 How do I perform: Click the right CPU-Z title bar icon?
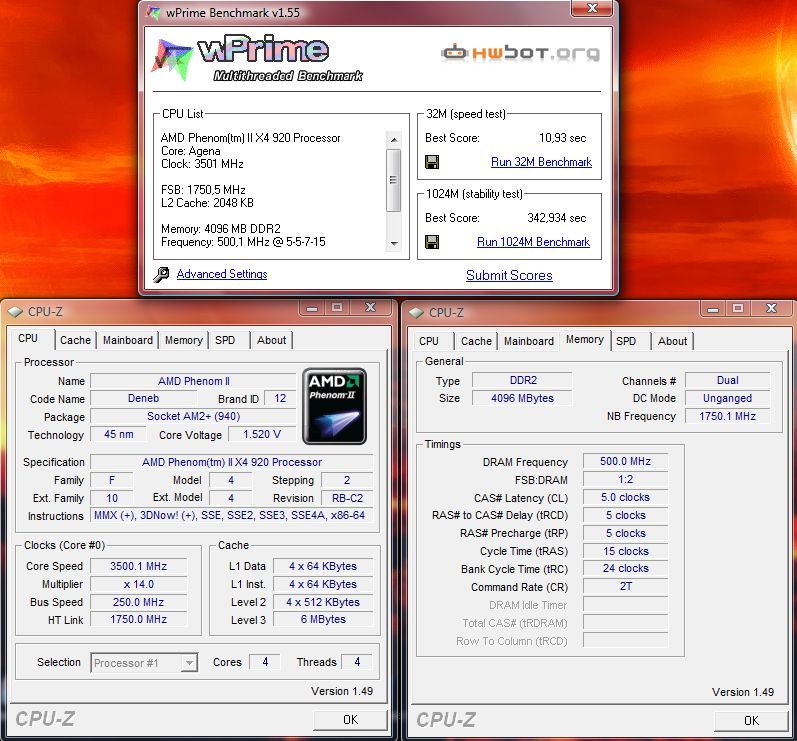pos(416,313)
